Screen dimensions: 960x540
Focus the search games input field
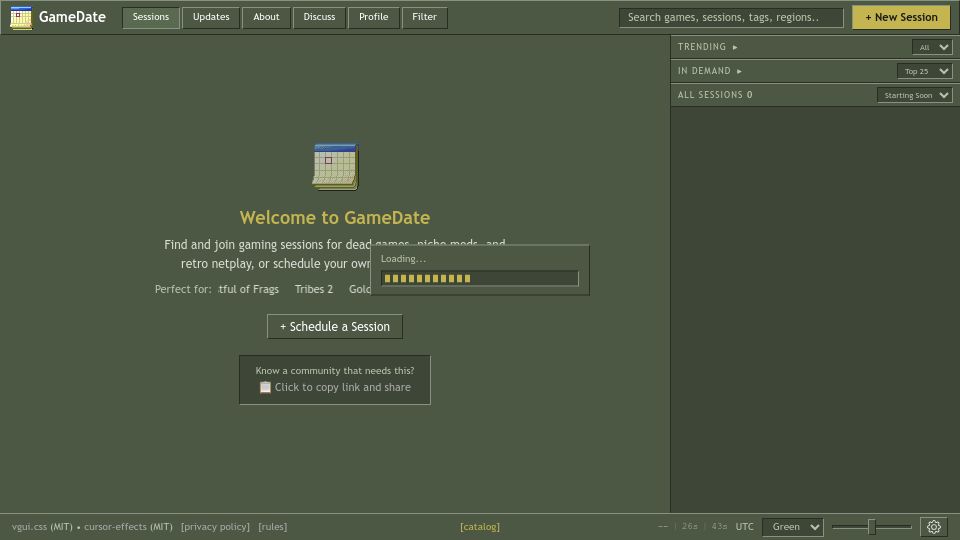731,18
